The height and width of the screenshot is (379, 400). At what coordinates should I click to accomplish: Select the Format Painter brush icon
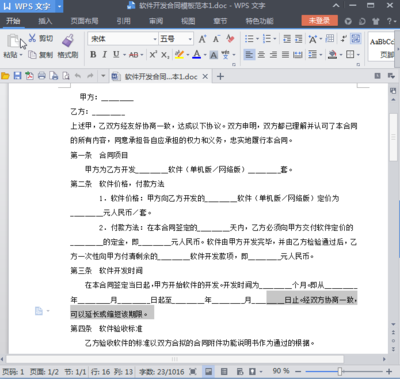pyautogui.click(x=68, y=40)
